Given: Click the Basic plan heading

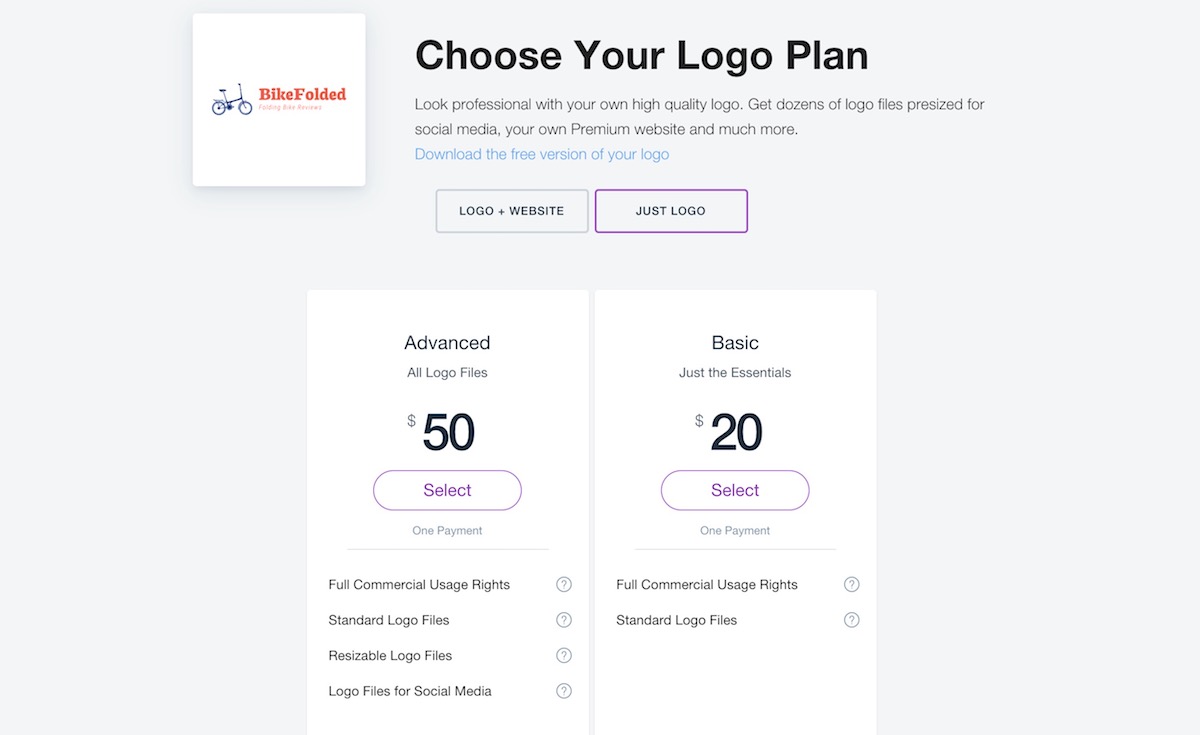Looking at the screenshot, I should coord(735,343).
